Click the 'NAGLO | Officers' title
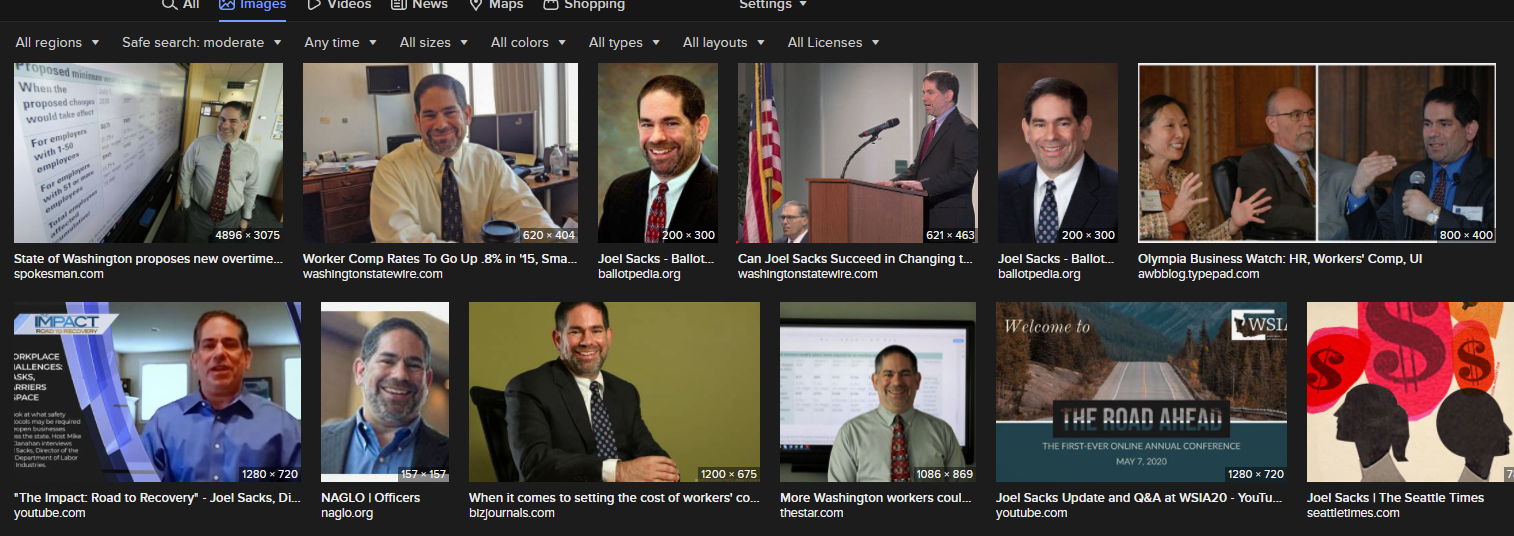Viewport: 1514px width, 536px height. pos(370,498)
